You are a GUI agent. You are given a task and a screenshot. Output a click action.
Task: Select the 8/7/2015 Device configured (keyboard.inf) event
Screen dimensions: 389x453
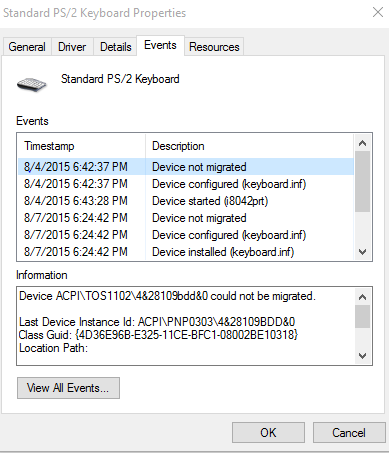click(x=186, y=235)
